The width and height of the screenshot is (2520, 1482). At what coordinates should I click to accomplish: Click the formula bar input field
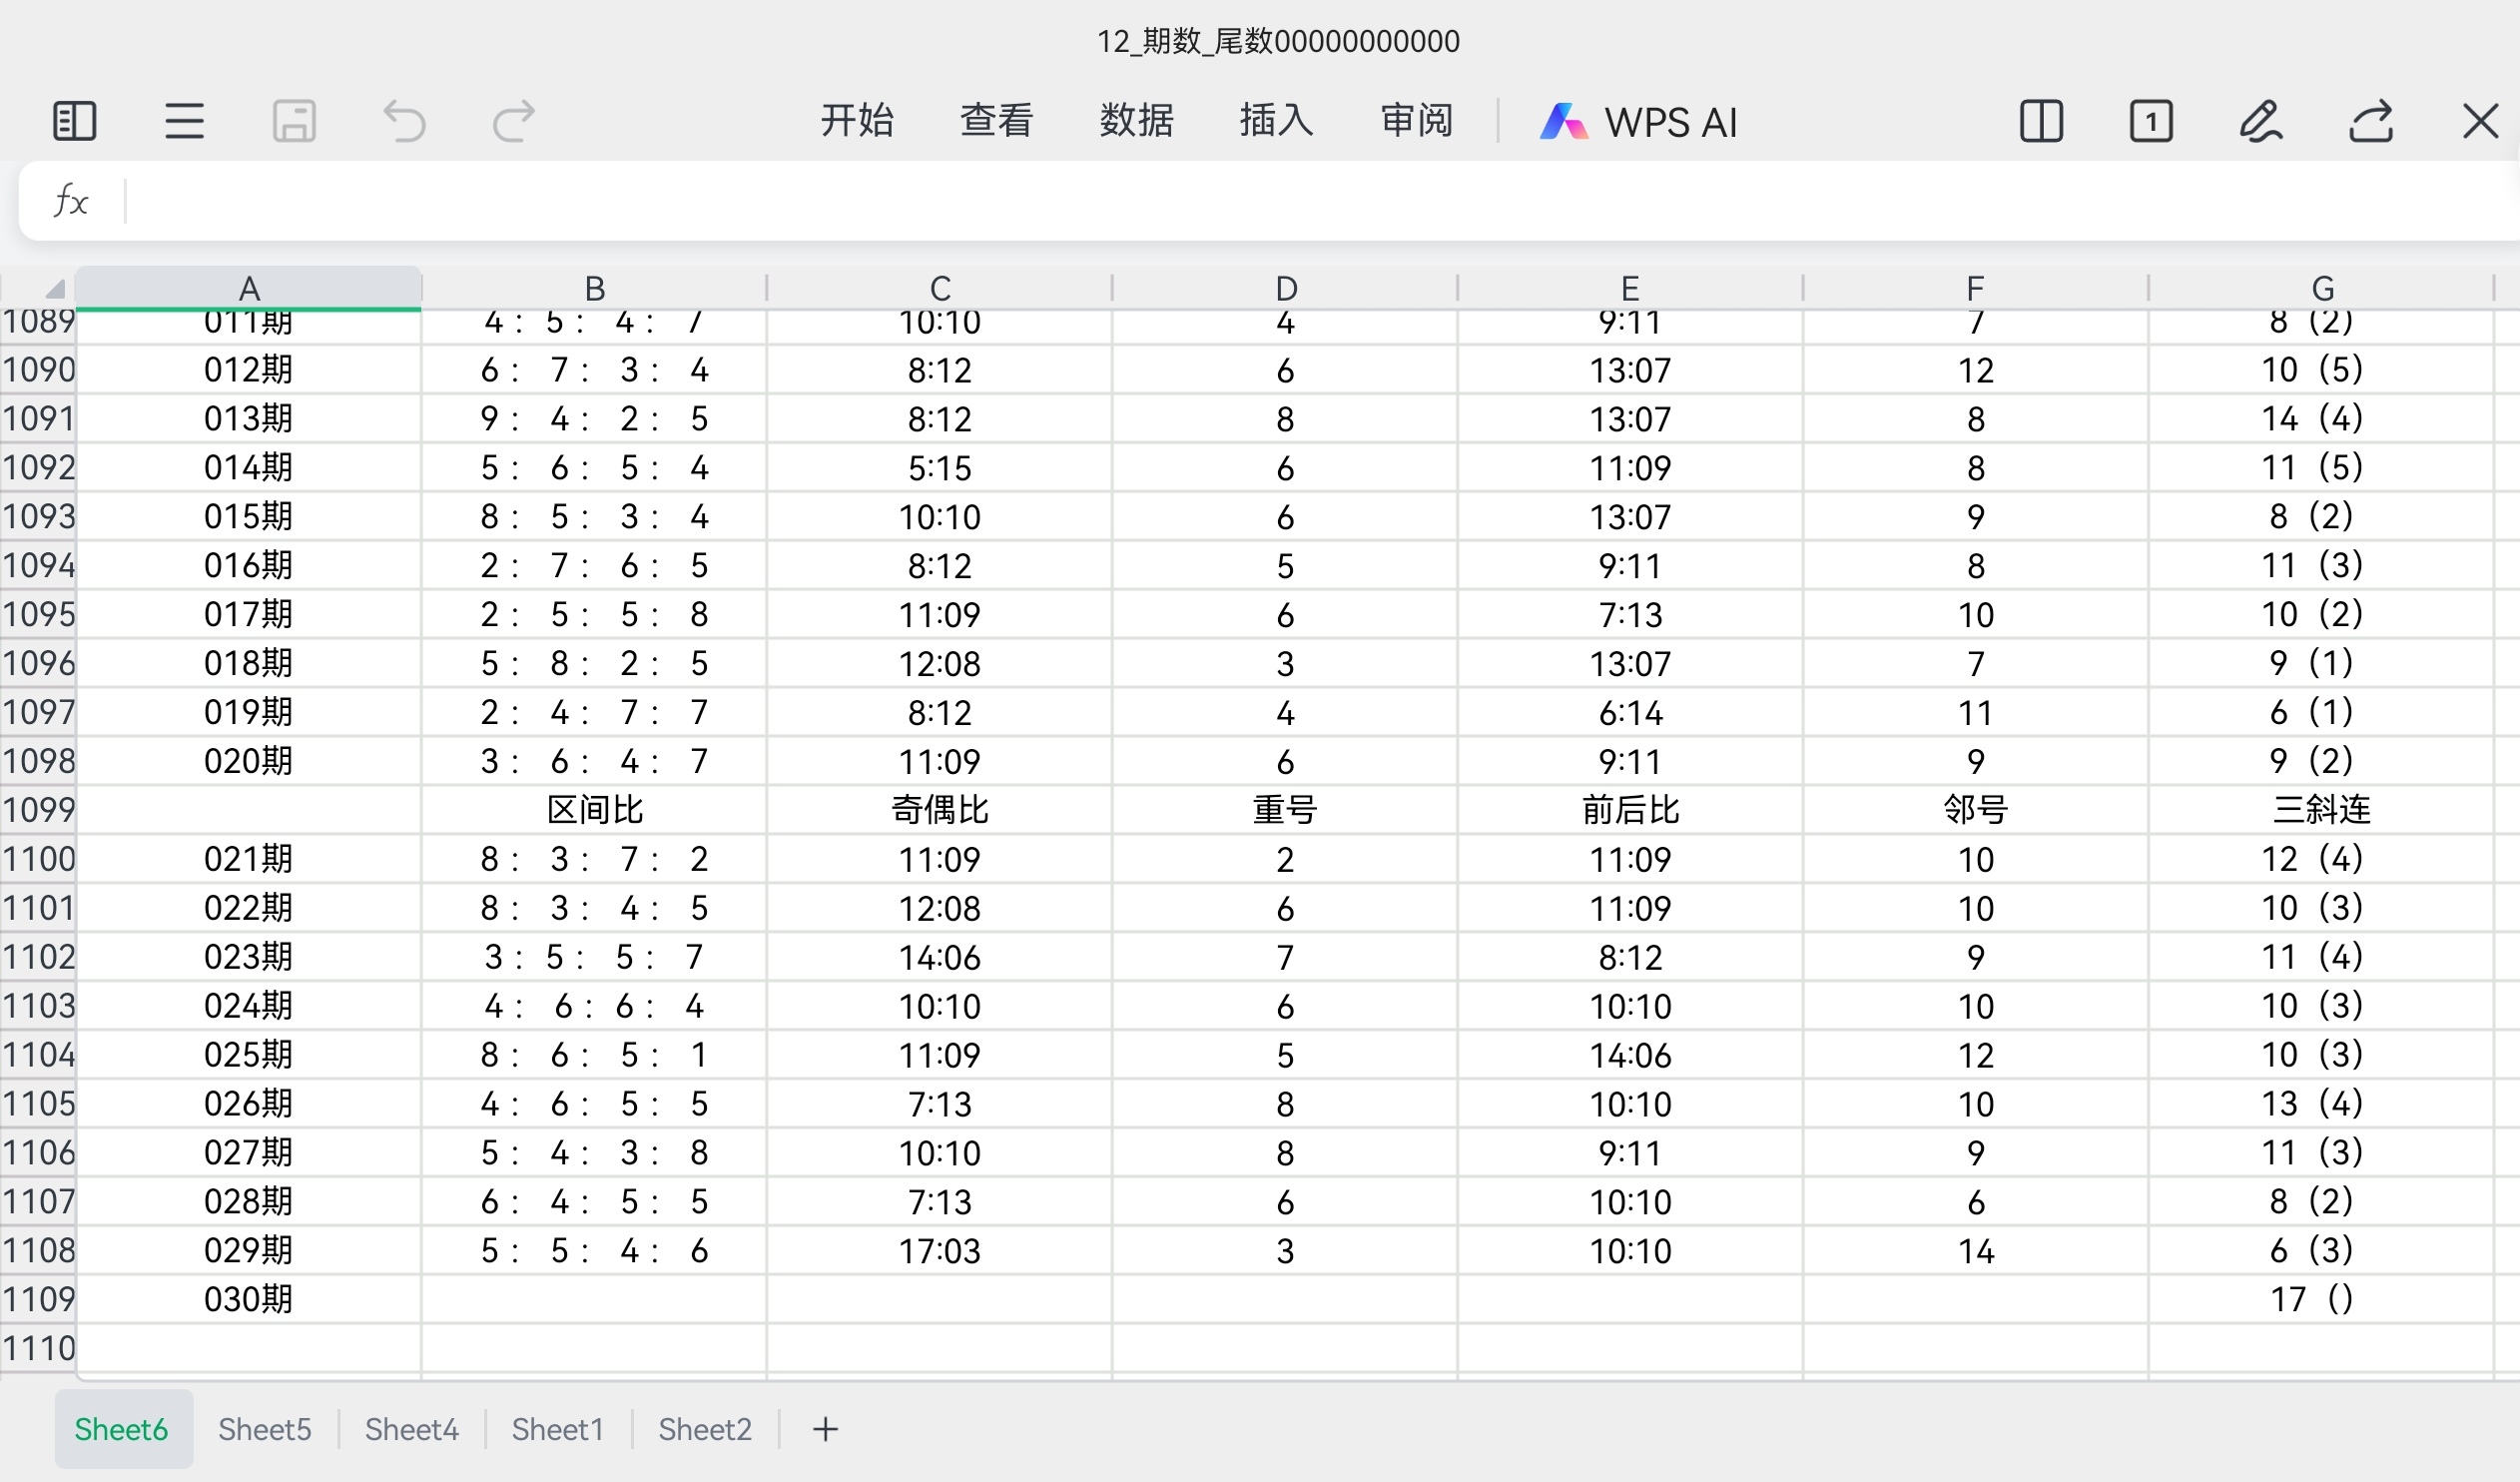point(1300,201)
